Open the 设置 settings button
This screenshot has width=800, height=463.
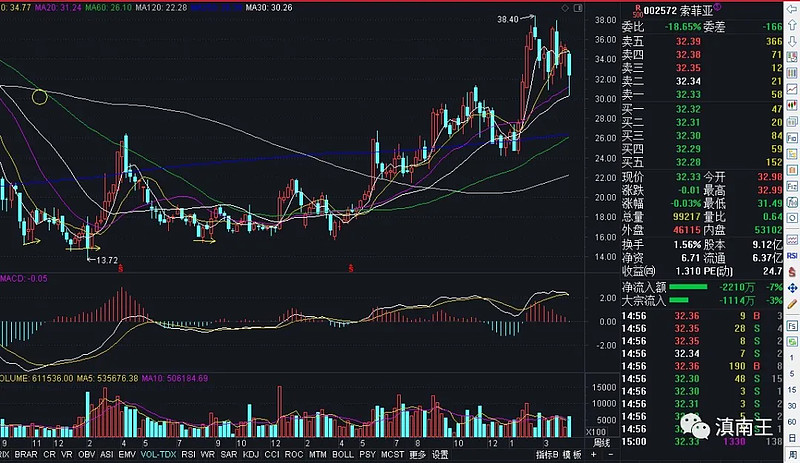(x=440, y=454)
